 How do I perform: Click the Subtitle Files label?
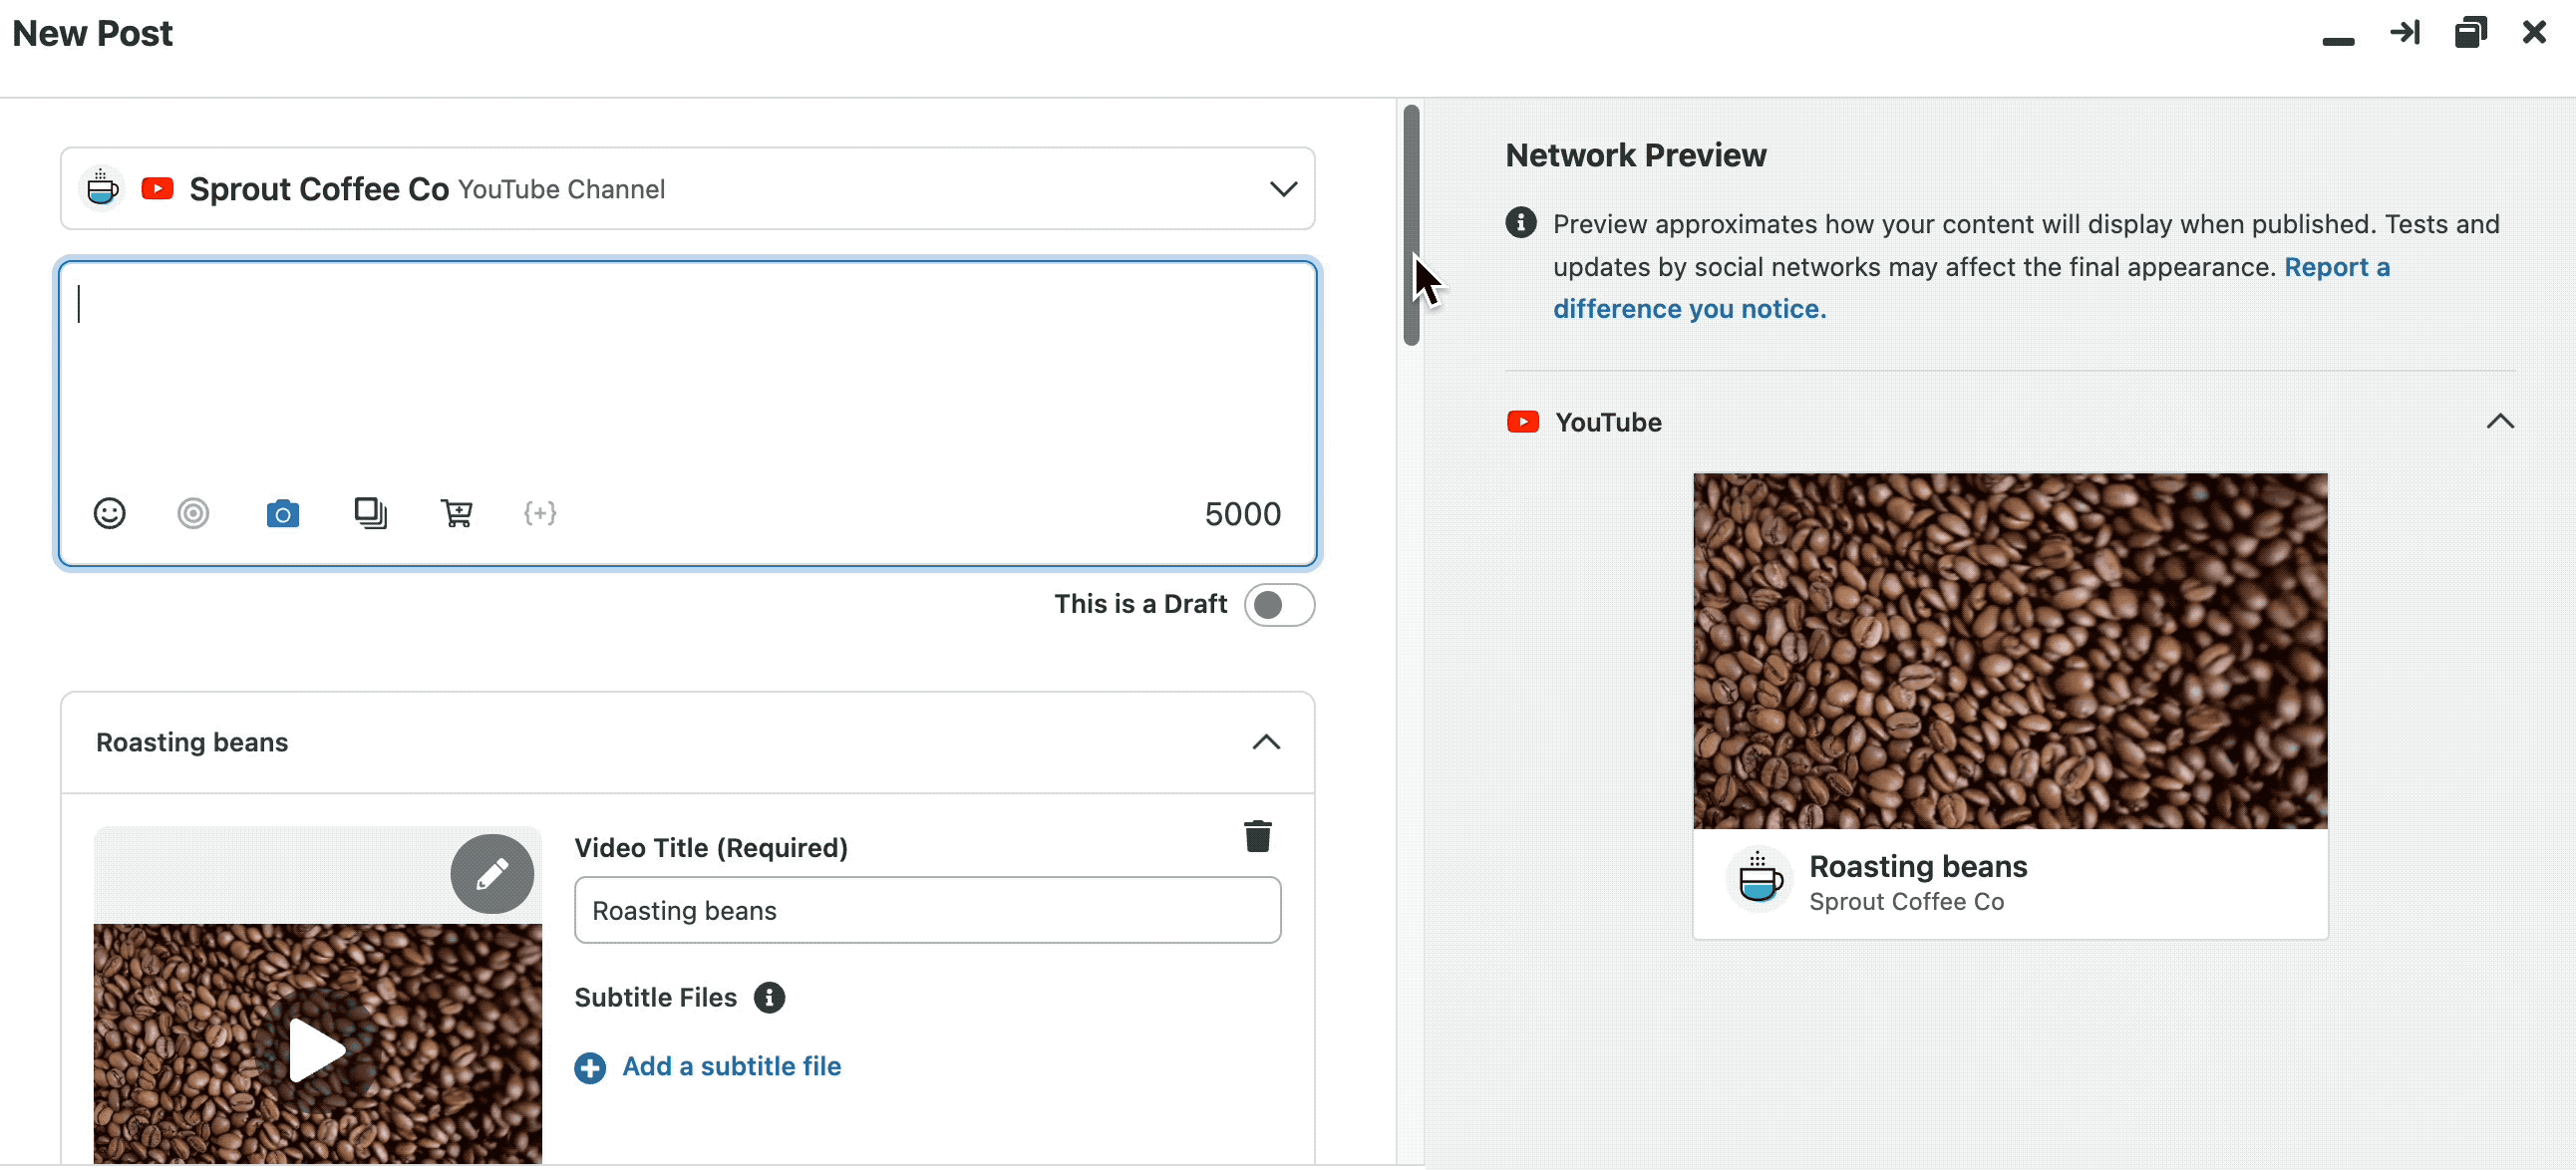655,998
